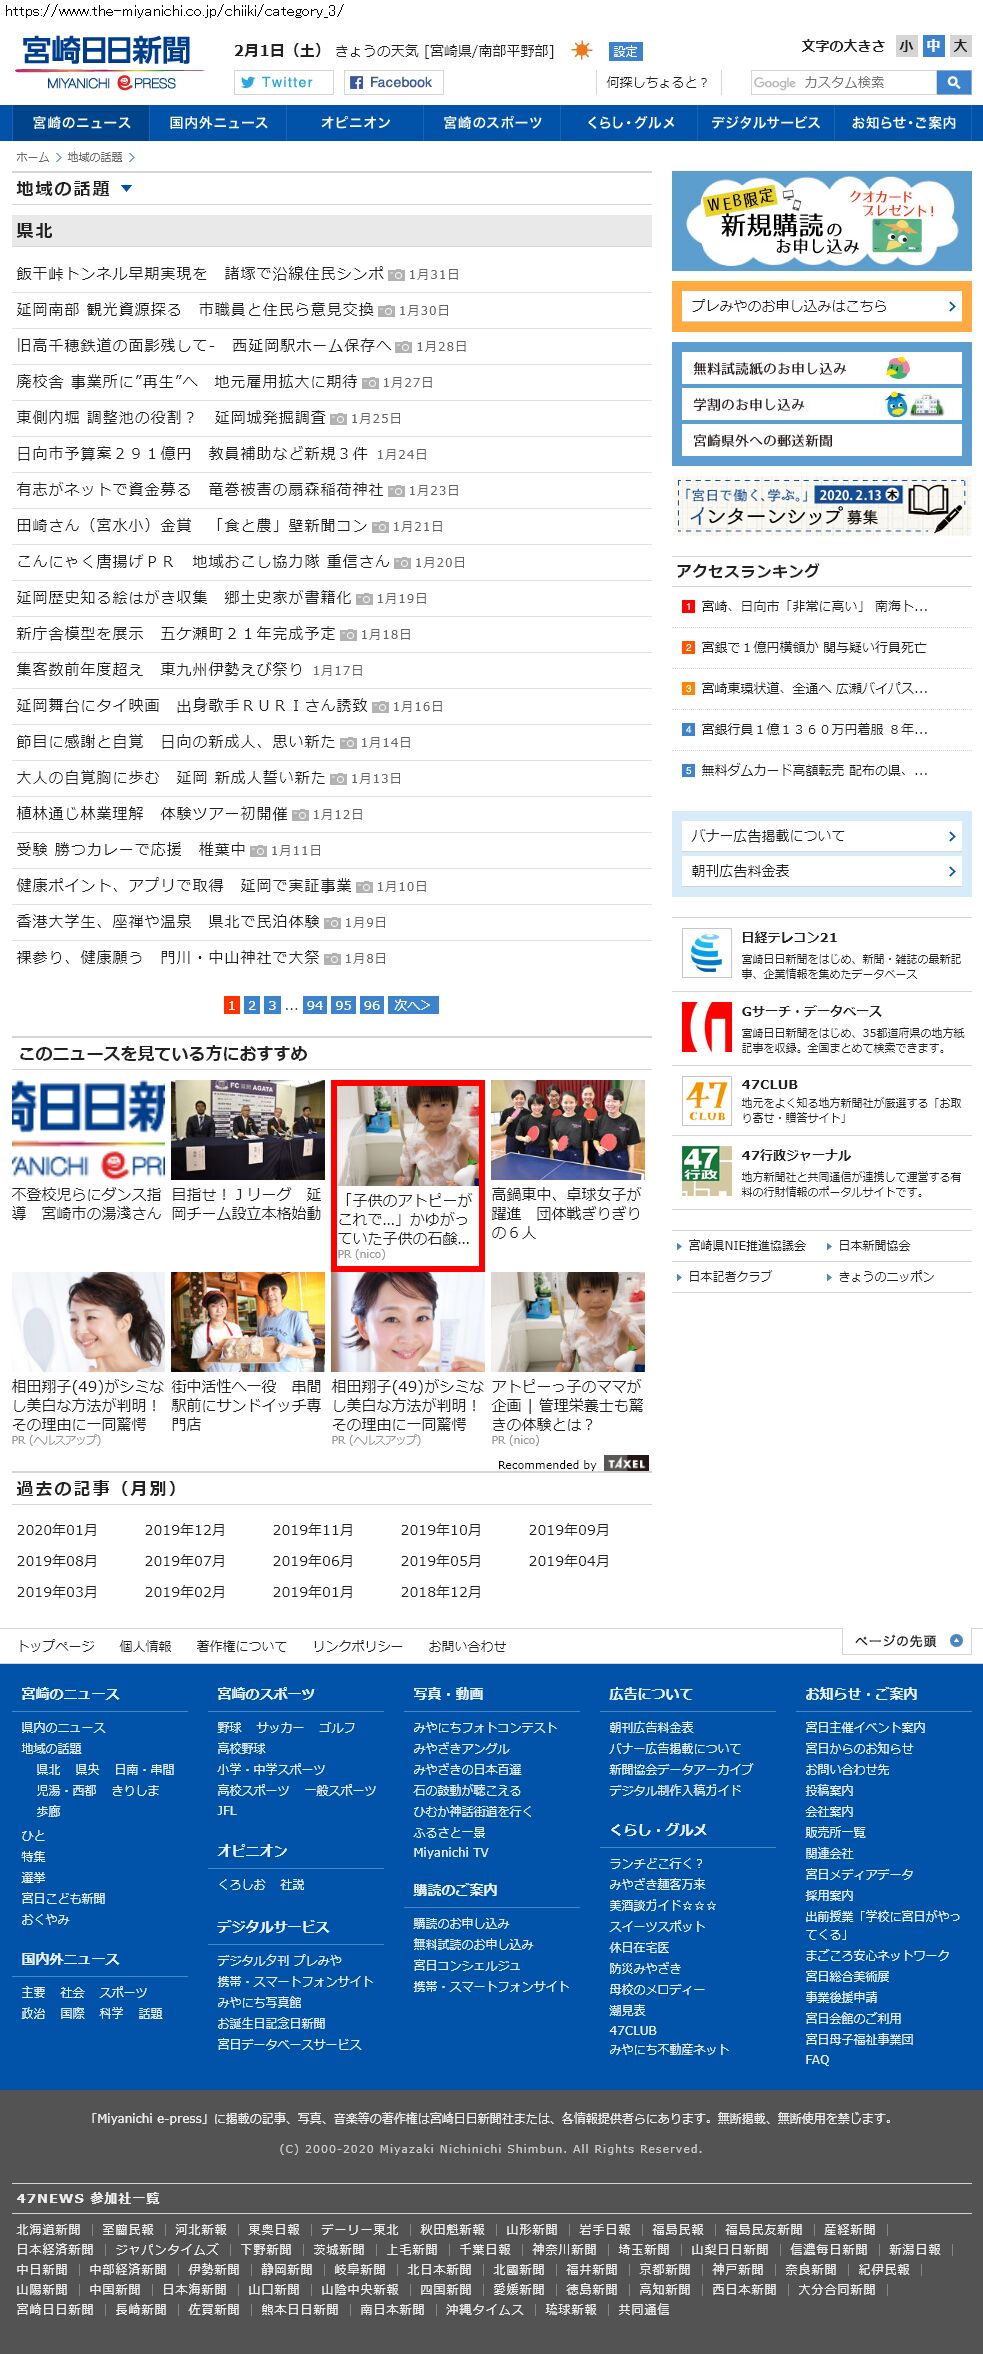Set text size to small (小)
The width and height of the screenshot is (983, 2354).
tap(906, 46)
